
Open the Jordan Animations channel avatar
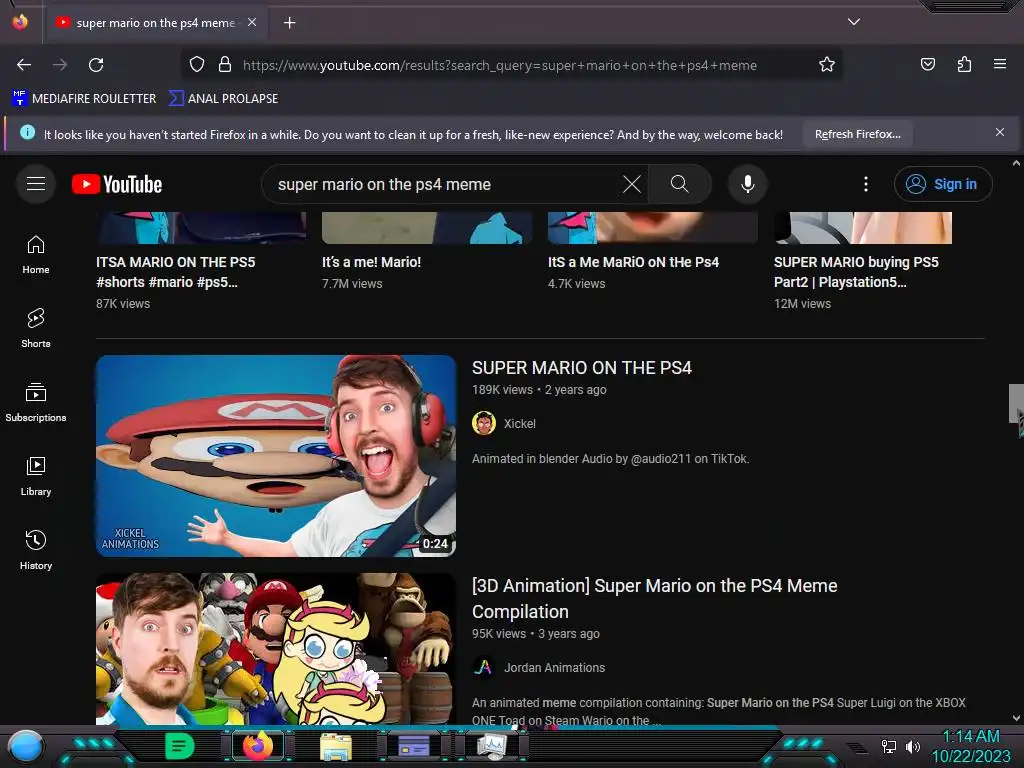pos(483,667)
